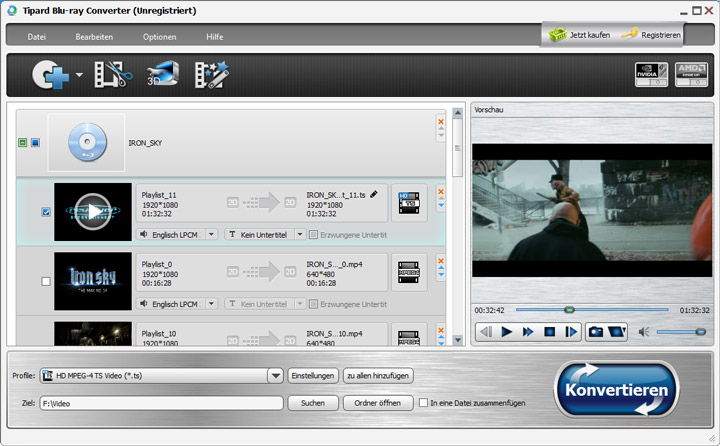720x446 pixels.
Task: Move Playlist_0 down with blue arrow
Action: pyautogui.click(x=441, y=275)
